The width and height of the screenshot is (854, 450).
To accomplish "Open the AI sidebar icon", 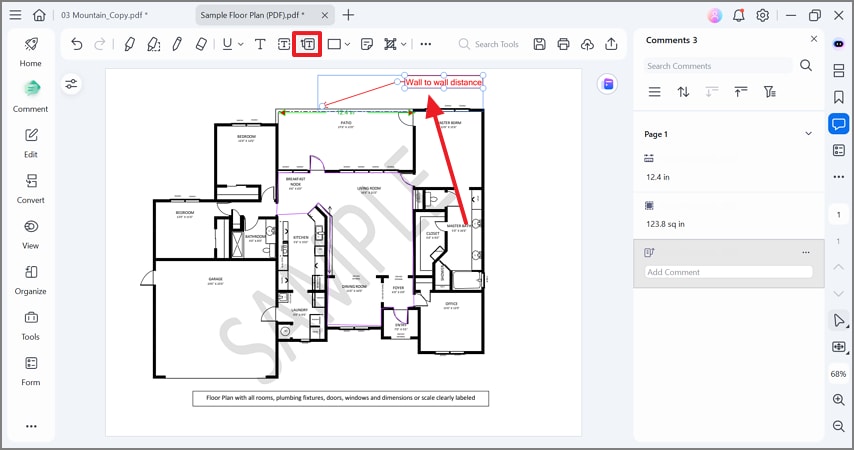I will (x=839, y=44).
